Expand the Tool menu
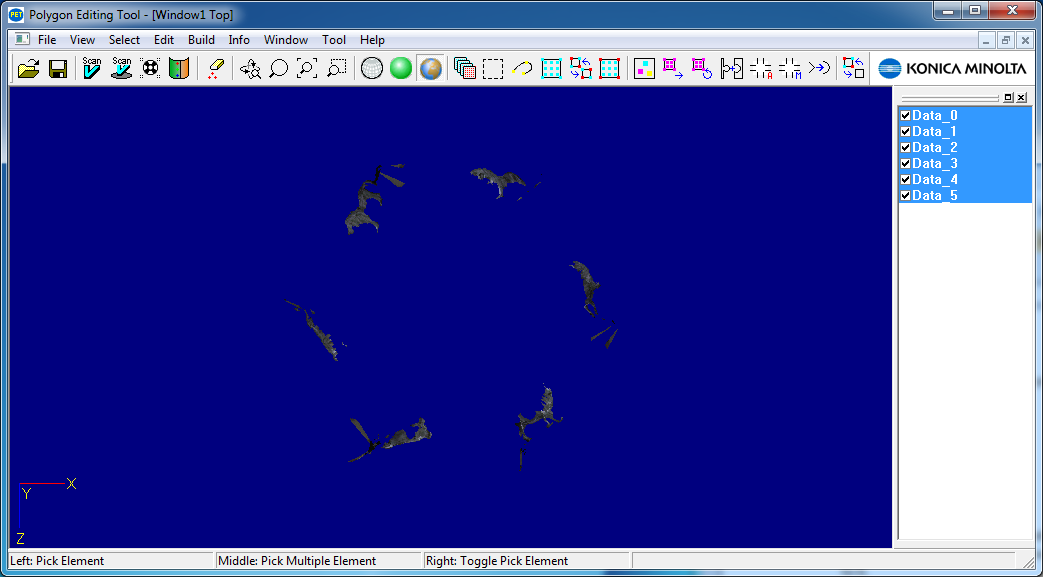 click(334, 40)
